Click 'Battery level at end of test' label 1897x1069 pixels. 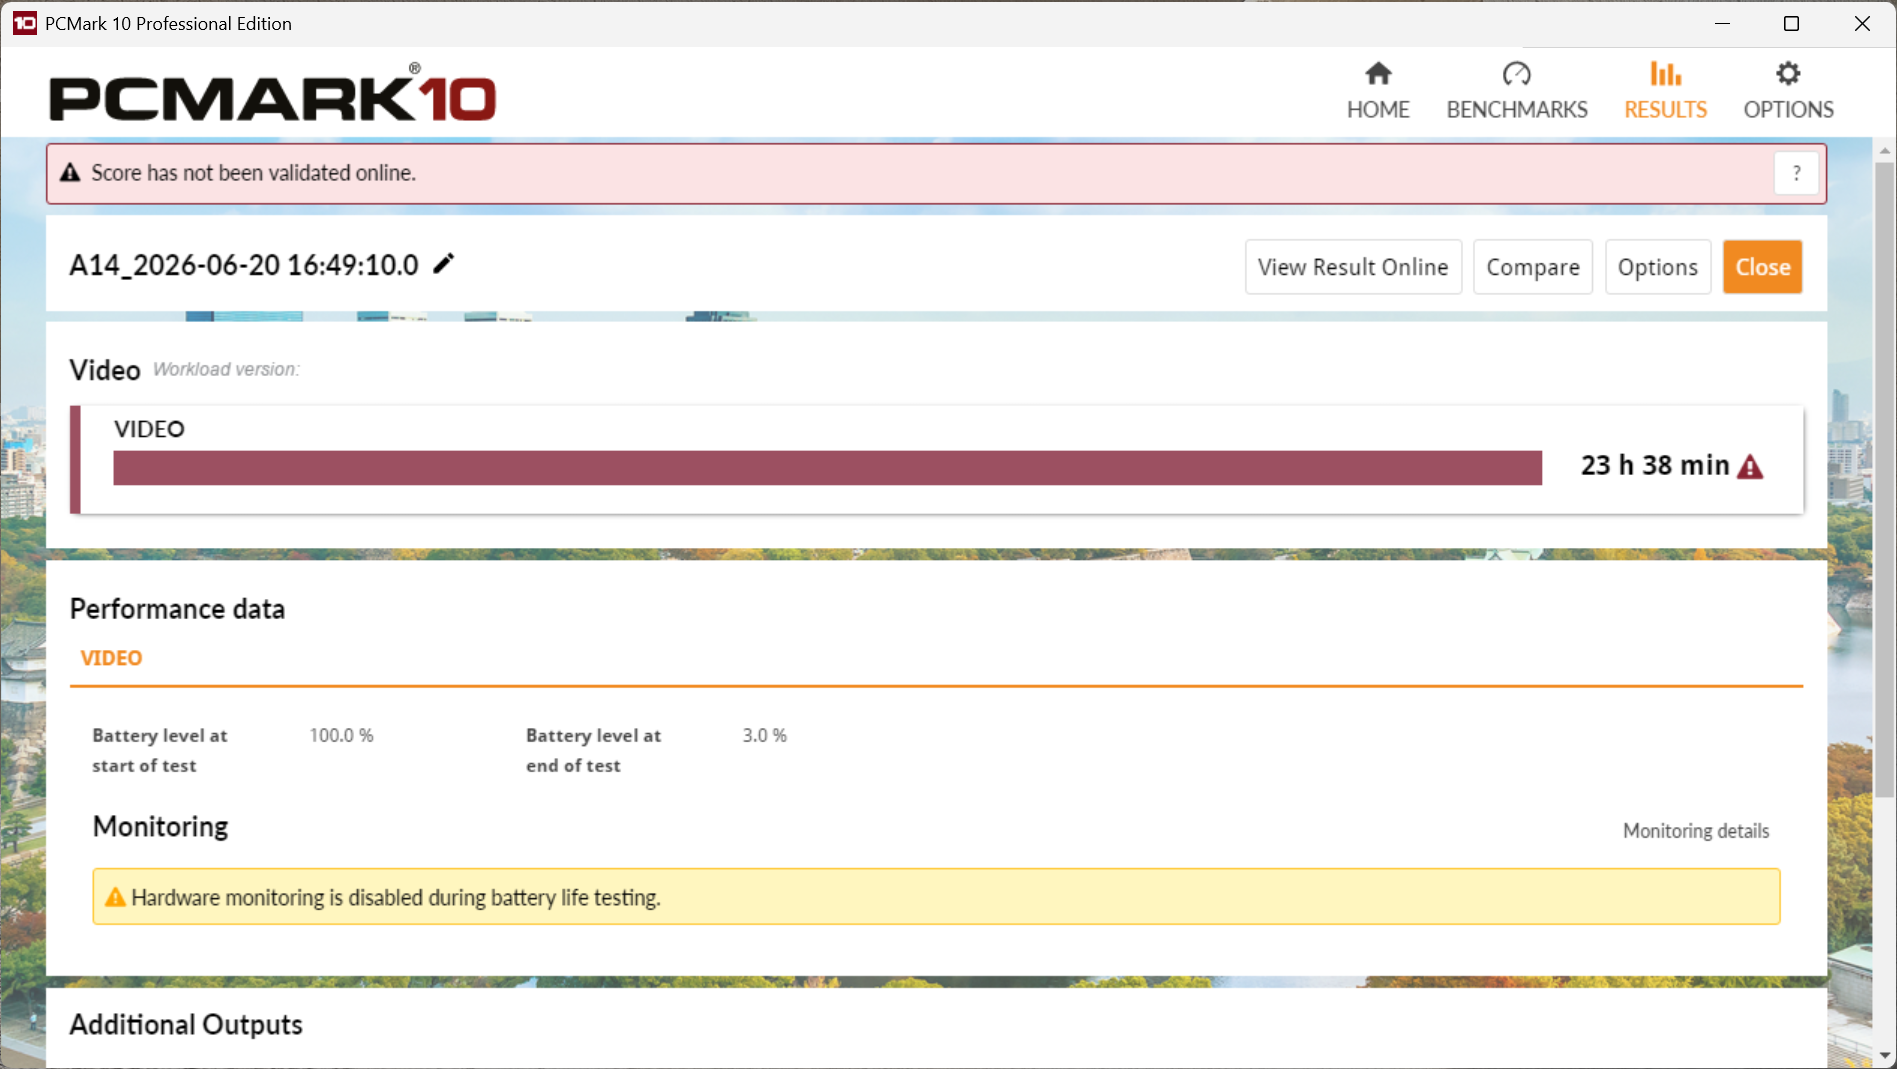coord(594,750)
